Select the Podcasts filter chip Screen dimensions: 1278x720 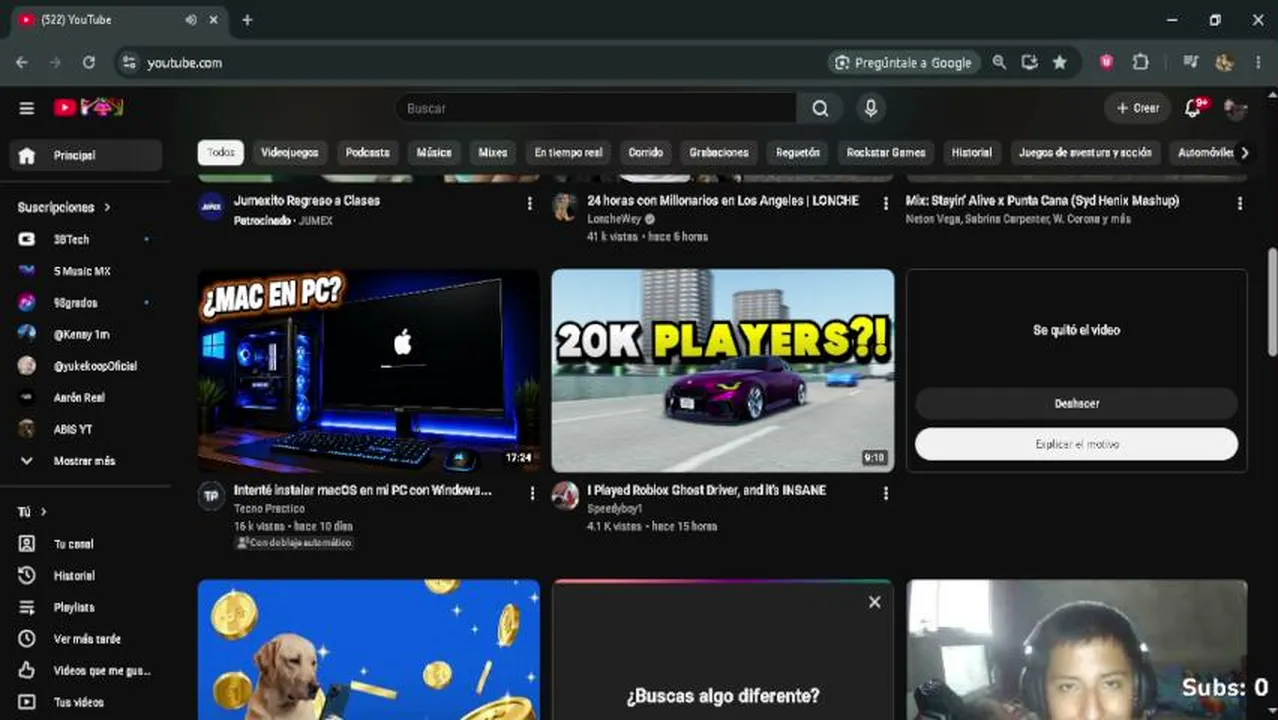pos(367,152)
